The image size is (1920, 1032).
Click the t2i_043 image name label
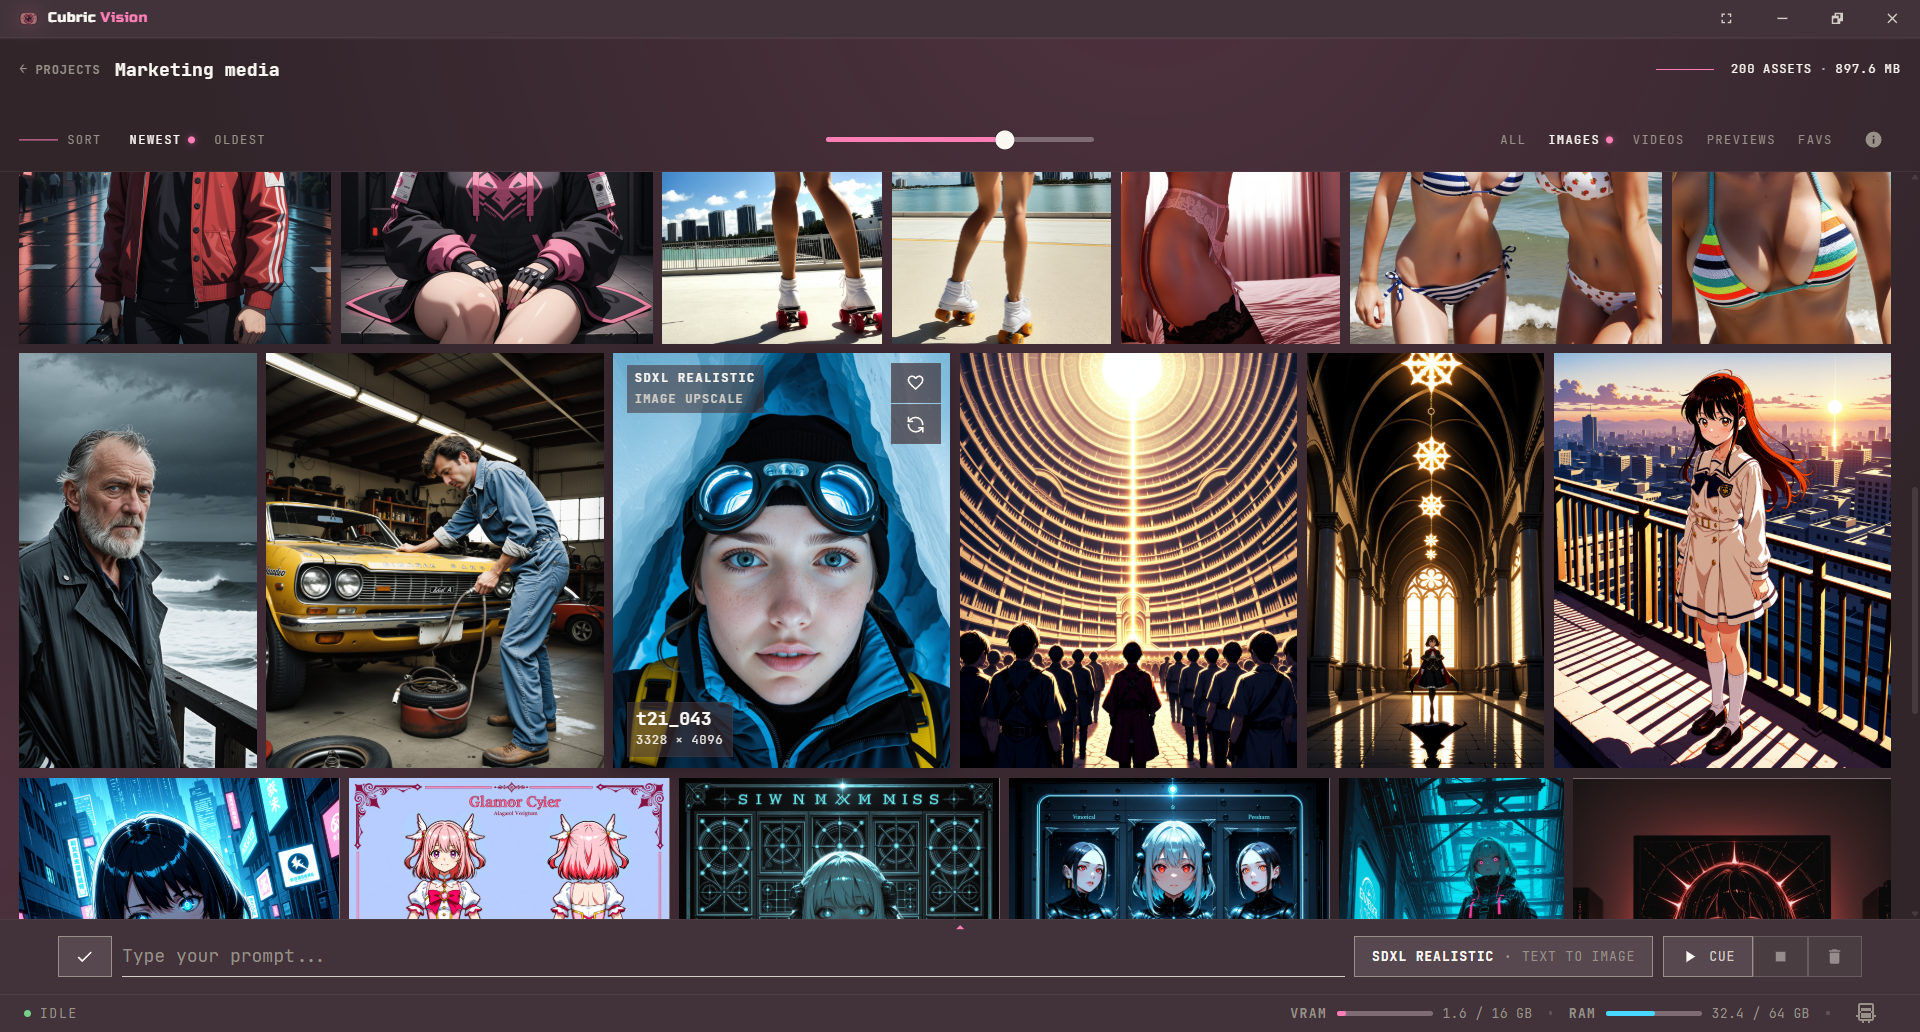coord(674,719)
